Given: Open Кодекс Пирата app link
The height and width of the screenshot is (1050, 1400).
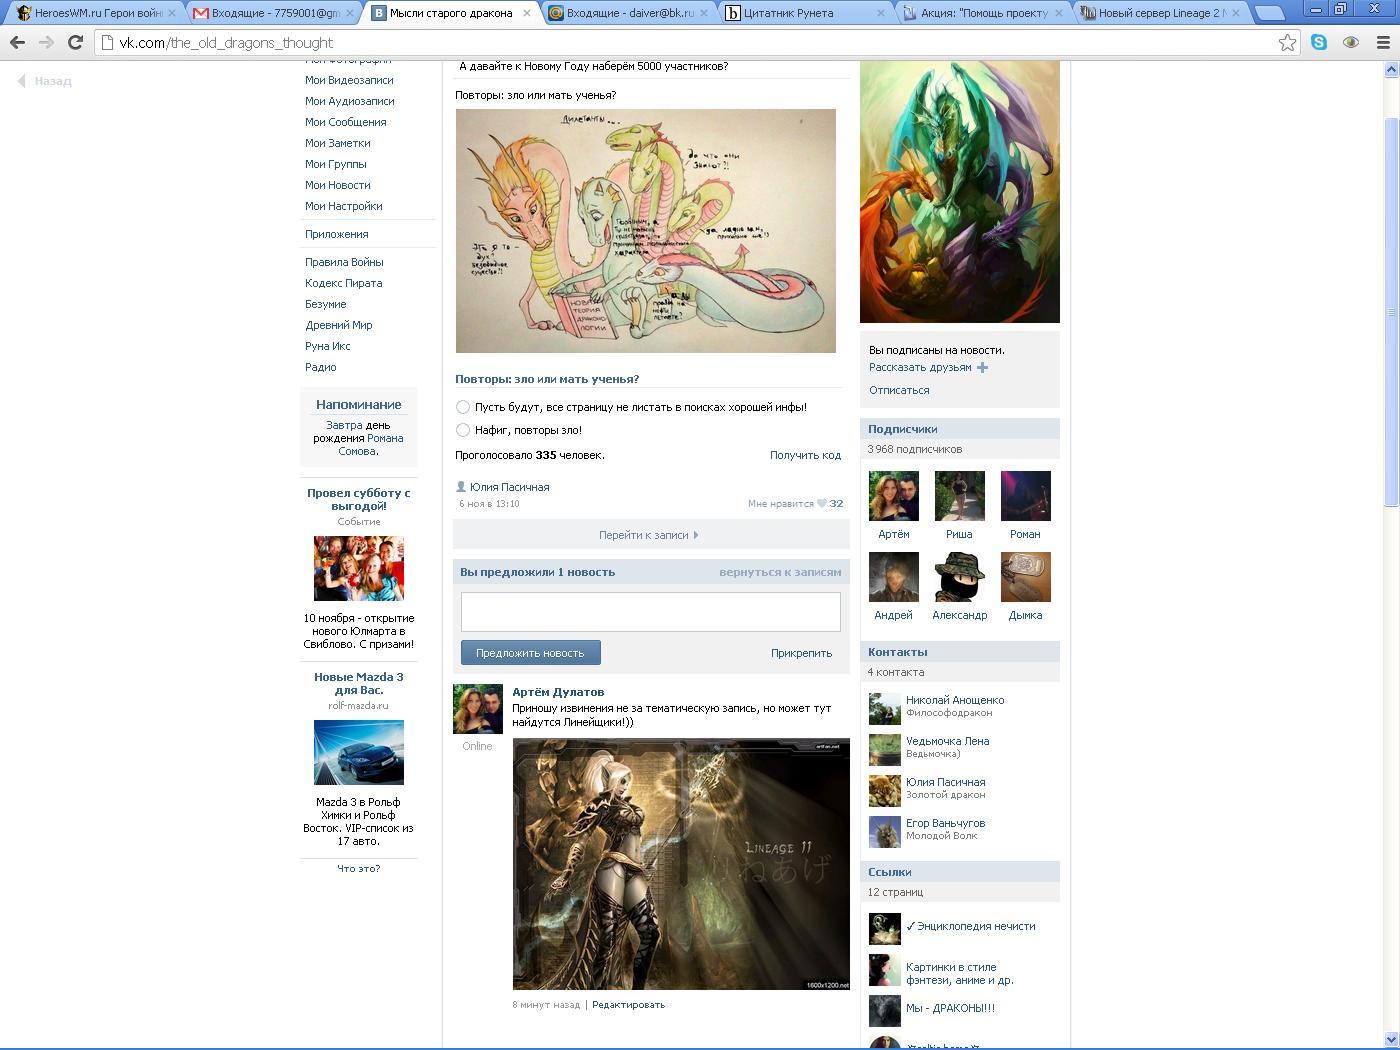Looking at the screenshot, I should (x=343, y=283).
